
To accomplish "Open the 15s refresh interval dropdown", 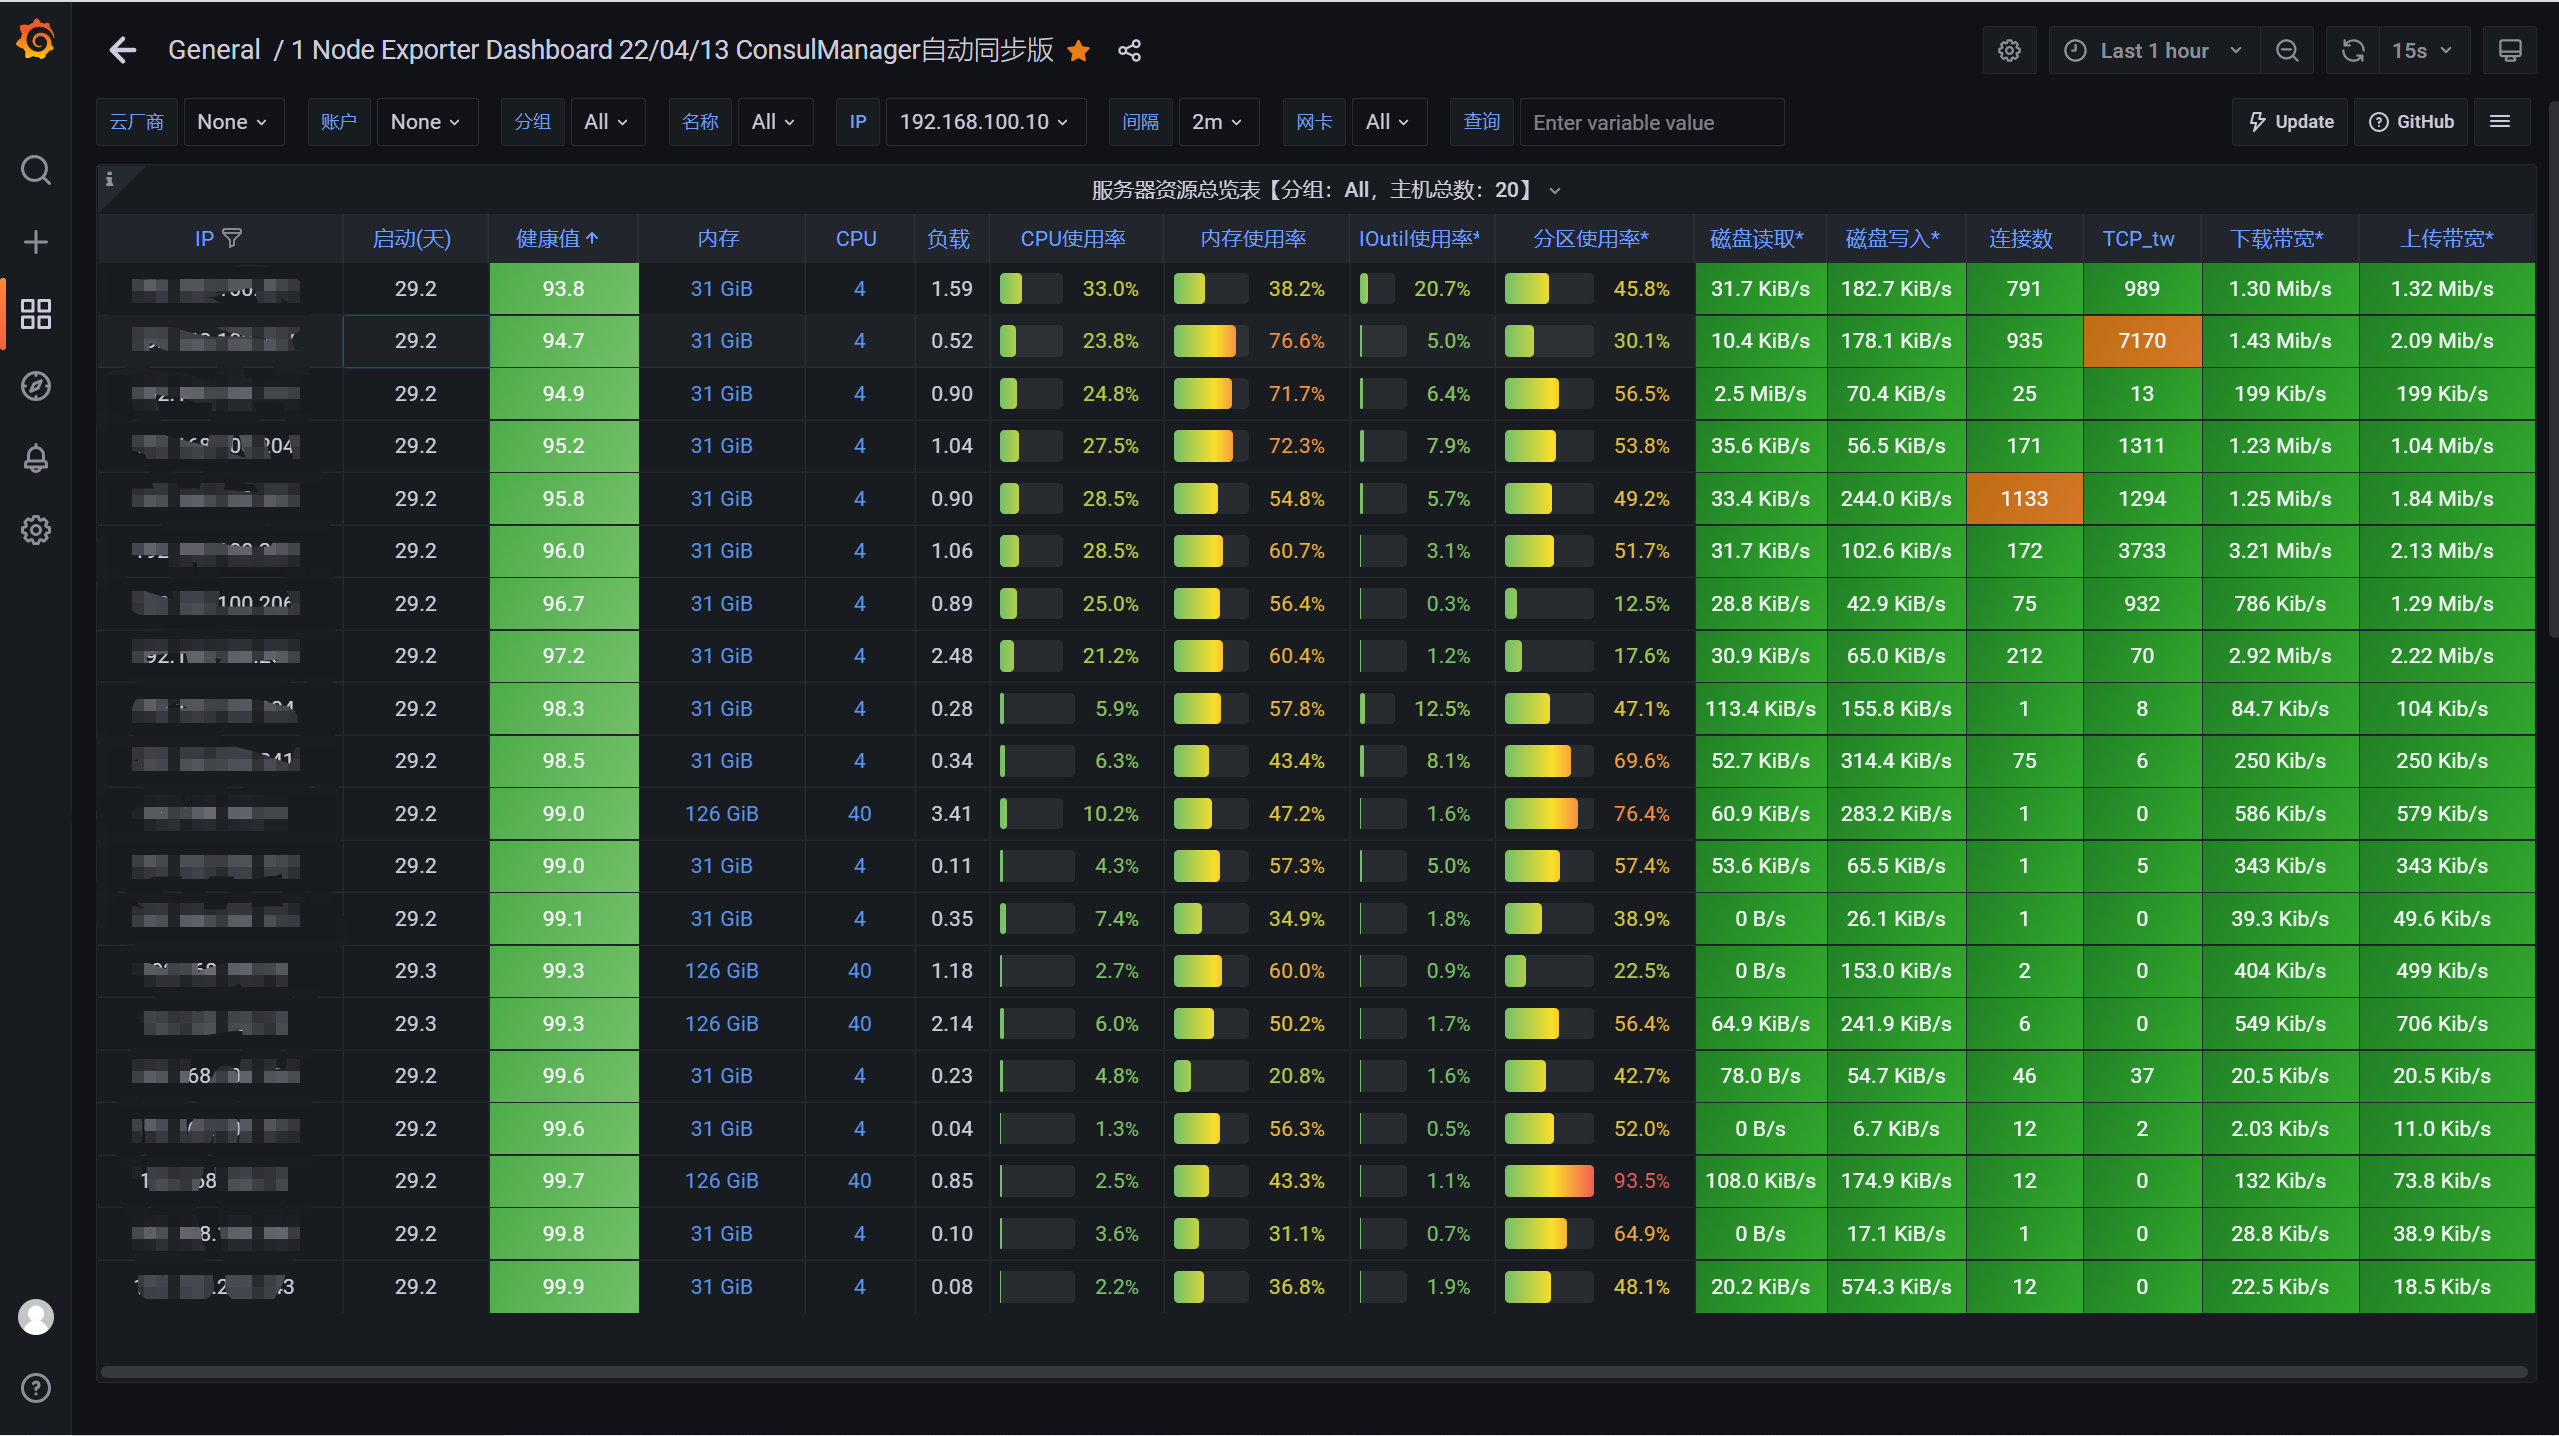I will click(2423, 51).
